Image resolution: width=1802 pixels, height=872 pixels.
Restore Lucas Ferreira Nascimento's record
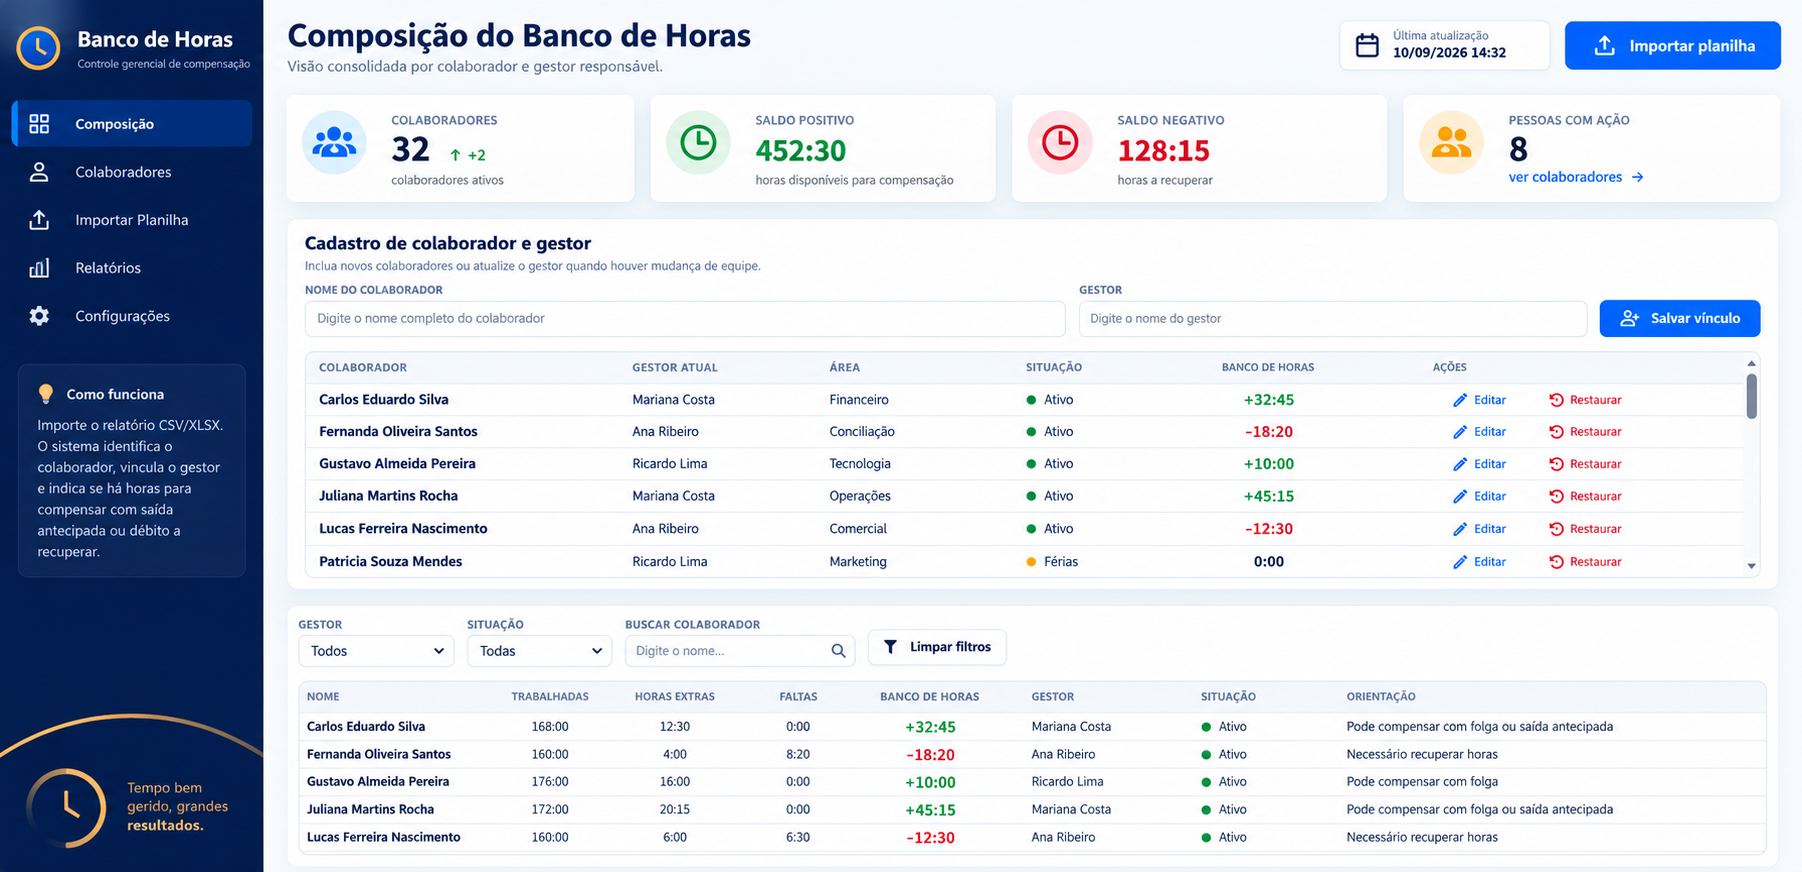(1585, 529)
